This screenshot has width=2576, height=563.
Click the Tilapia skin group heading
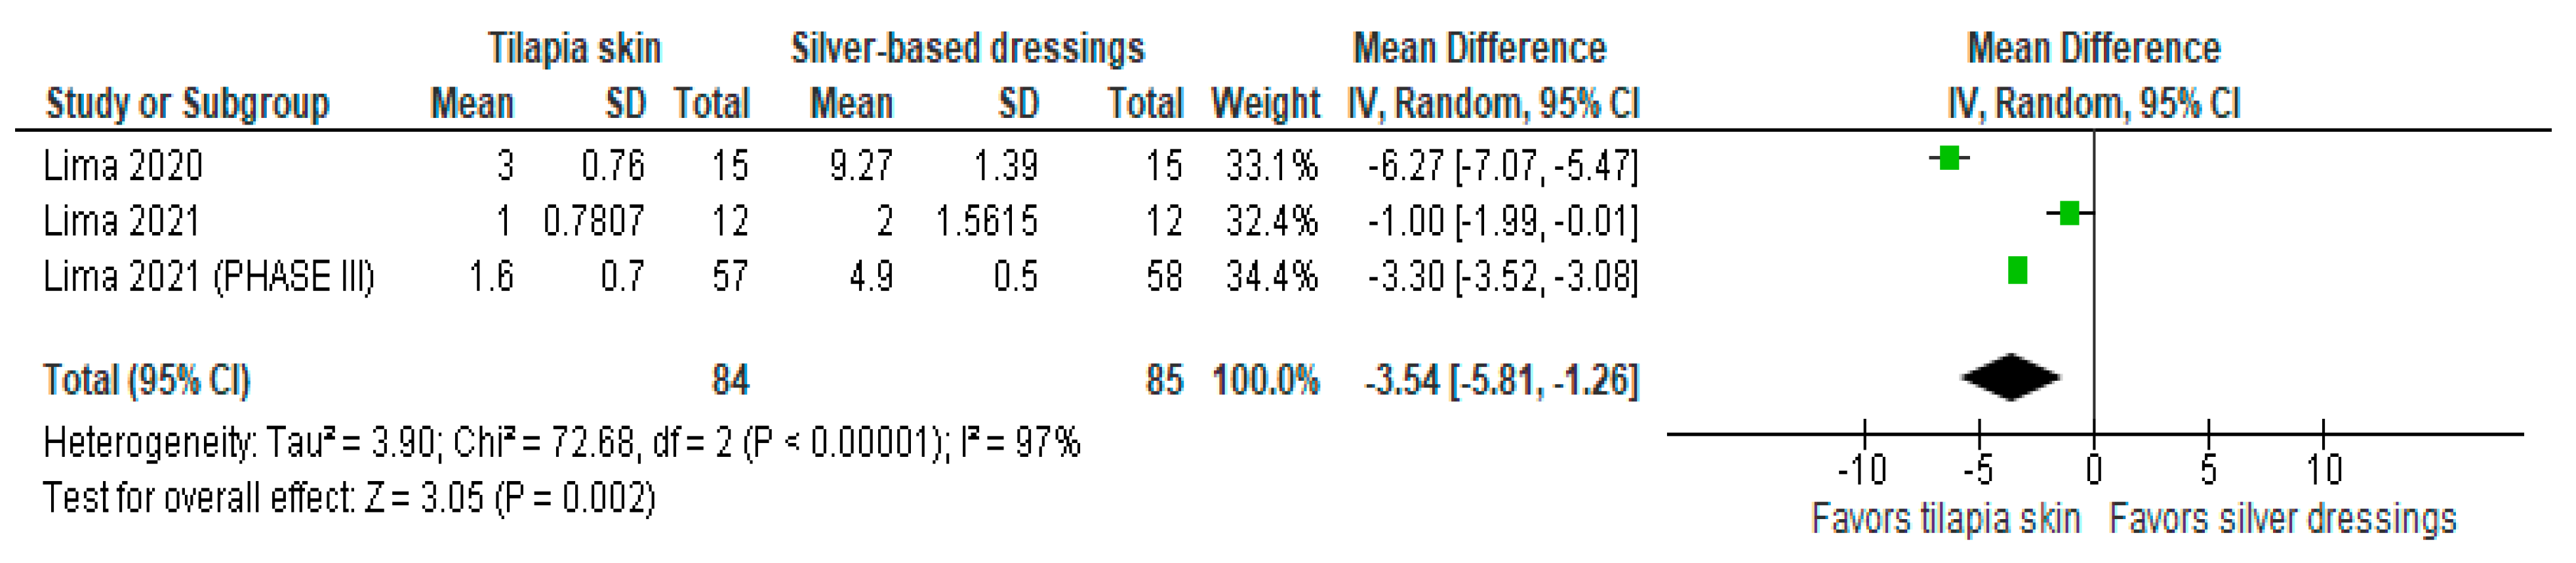[x=574, y=48]
